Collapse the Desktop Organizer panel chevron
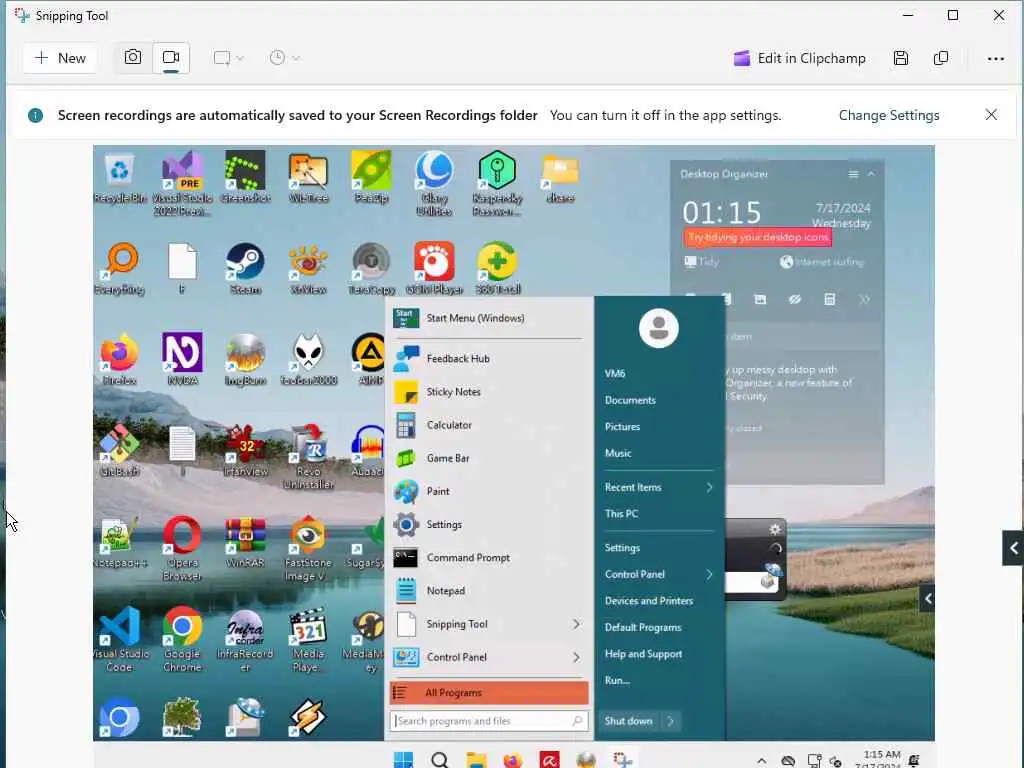The width and height of the screenshot is (1024, 768). (871, 174)
